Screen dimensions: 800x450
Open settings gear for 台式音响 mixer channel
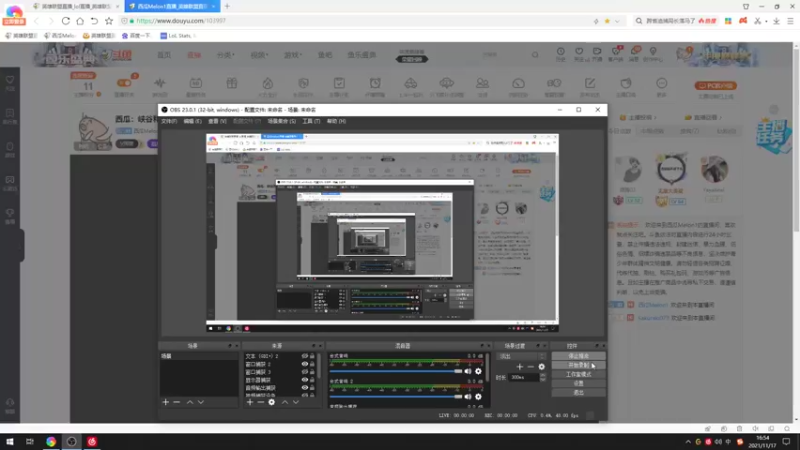click(478, 371)
